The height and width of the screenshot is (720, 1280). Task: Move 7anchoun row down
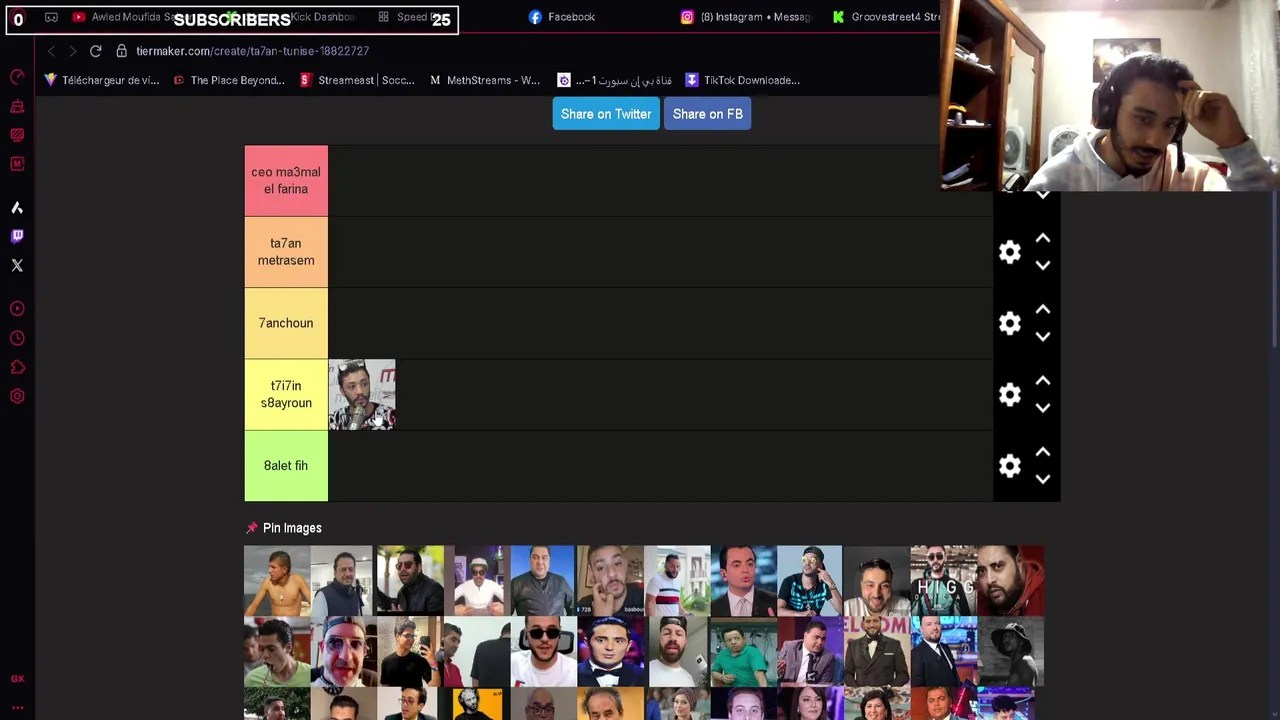pyautogui.click(x=1043, y=337)
